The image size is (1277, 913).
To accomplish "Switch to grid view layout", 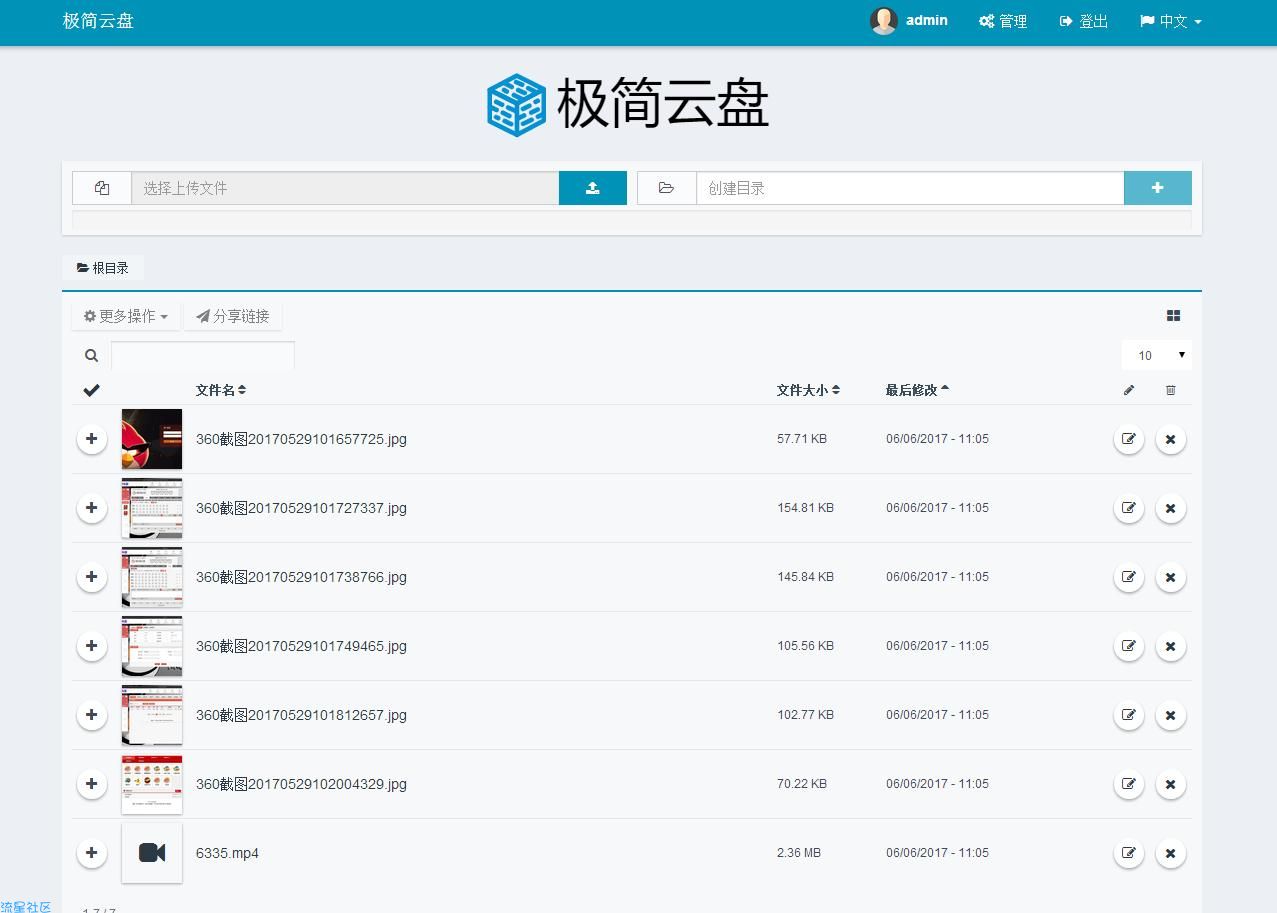I will point(1173,316).
